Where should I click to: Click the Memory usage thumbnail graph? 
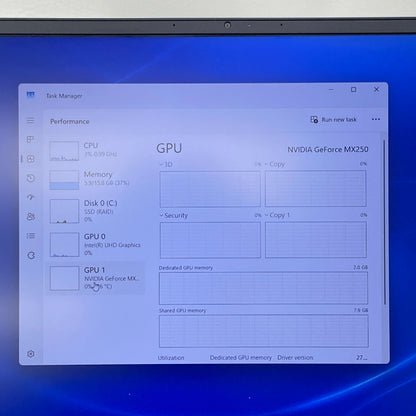(64, 180)
